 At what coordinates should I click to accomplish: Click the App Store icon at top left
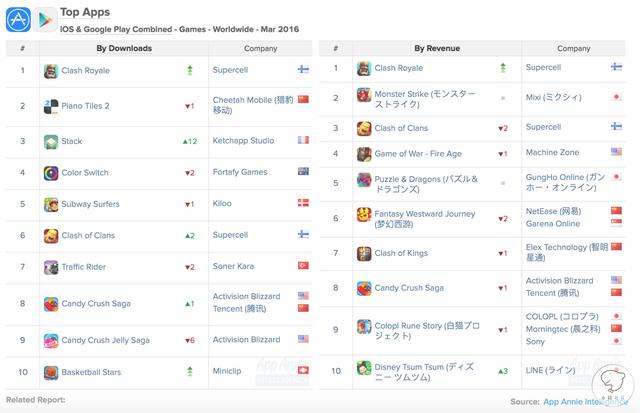[17, 20]
